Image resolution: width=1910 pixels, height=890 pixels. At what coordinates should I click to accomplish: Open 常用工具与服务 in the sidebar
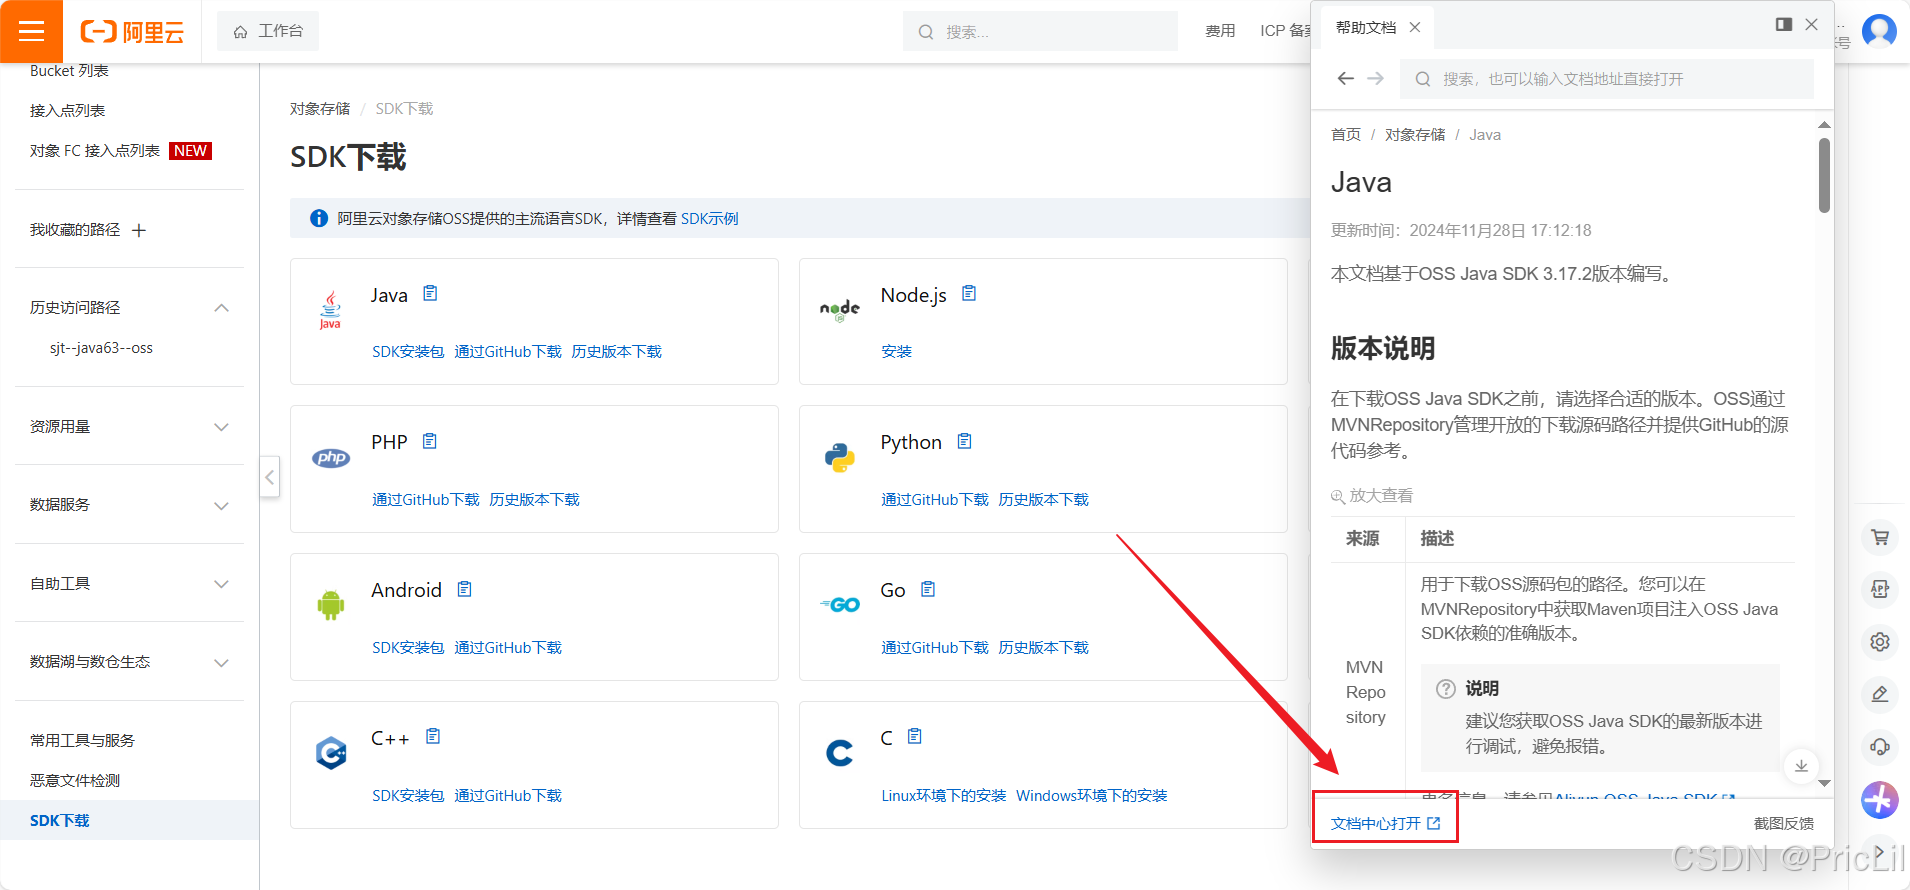coord(82,740)
